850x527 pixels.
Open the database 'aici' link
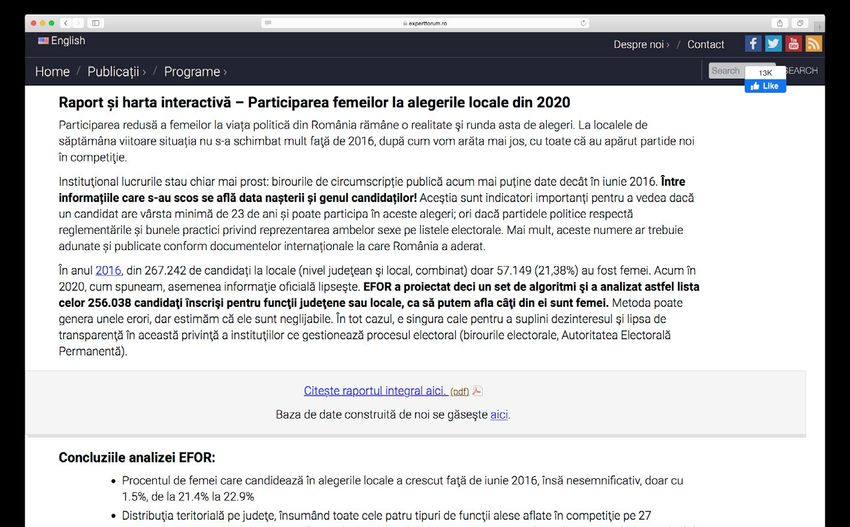click(x=499, y=415)
